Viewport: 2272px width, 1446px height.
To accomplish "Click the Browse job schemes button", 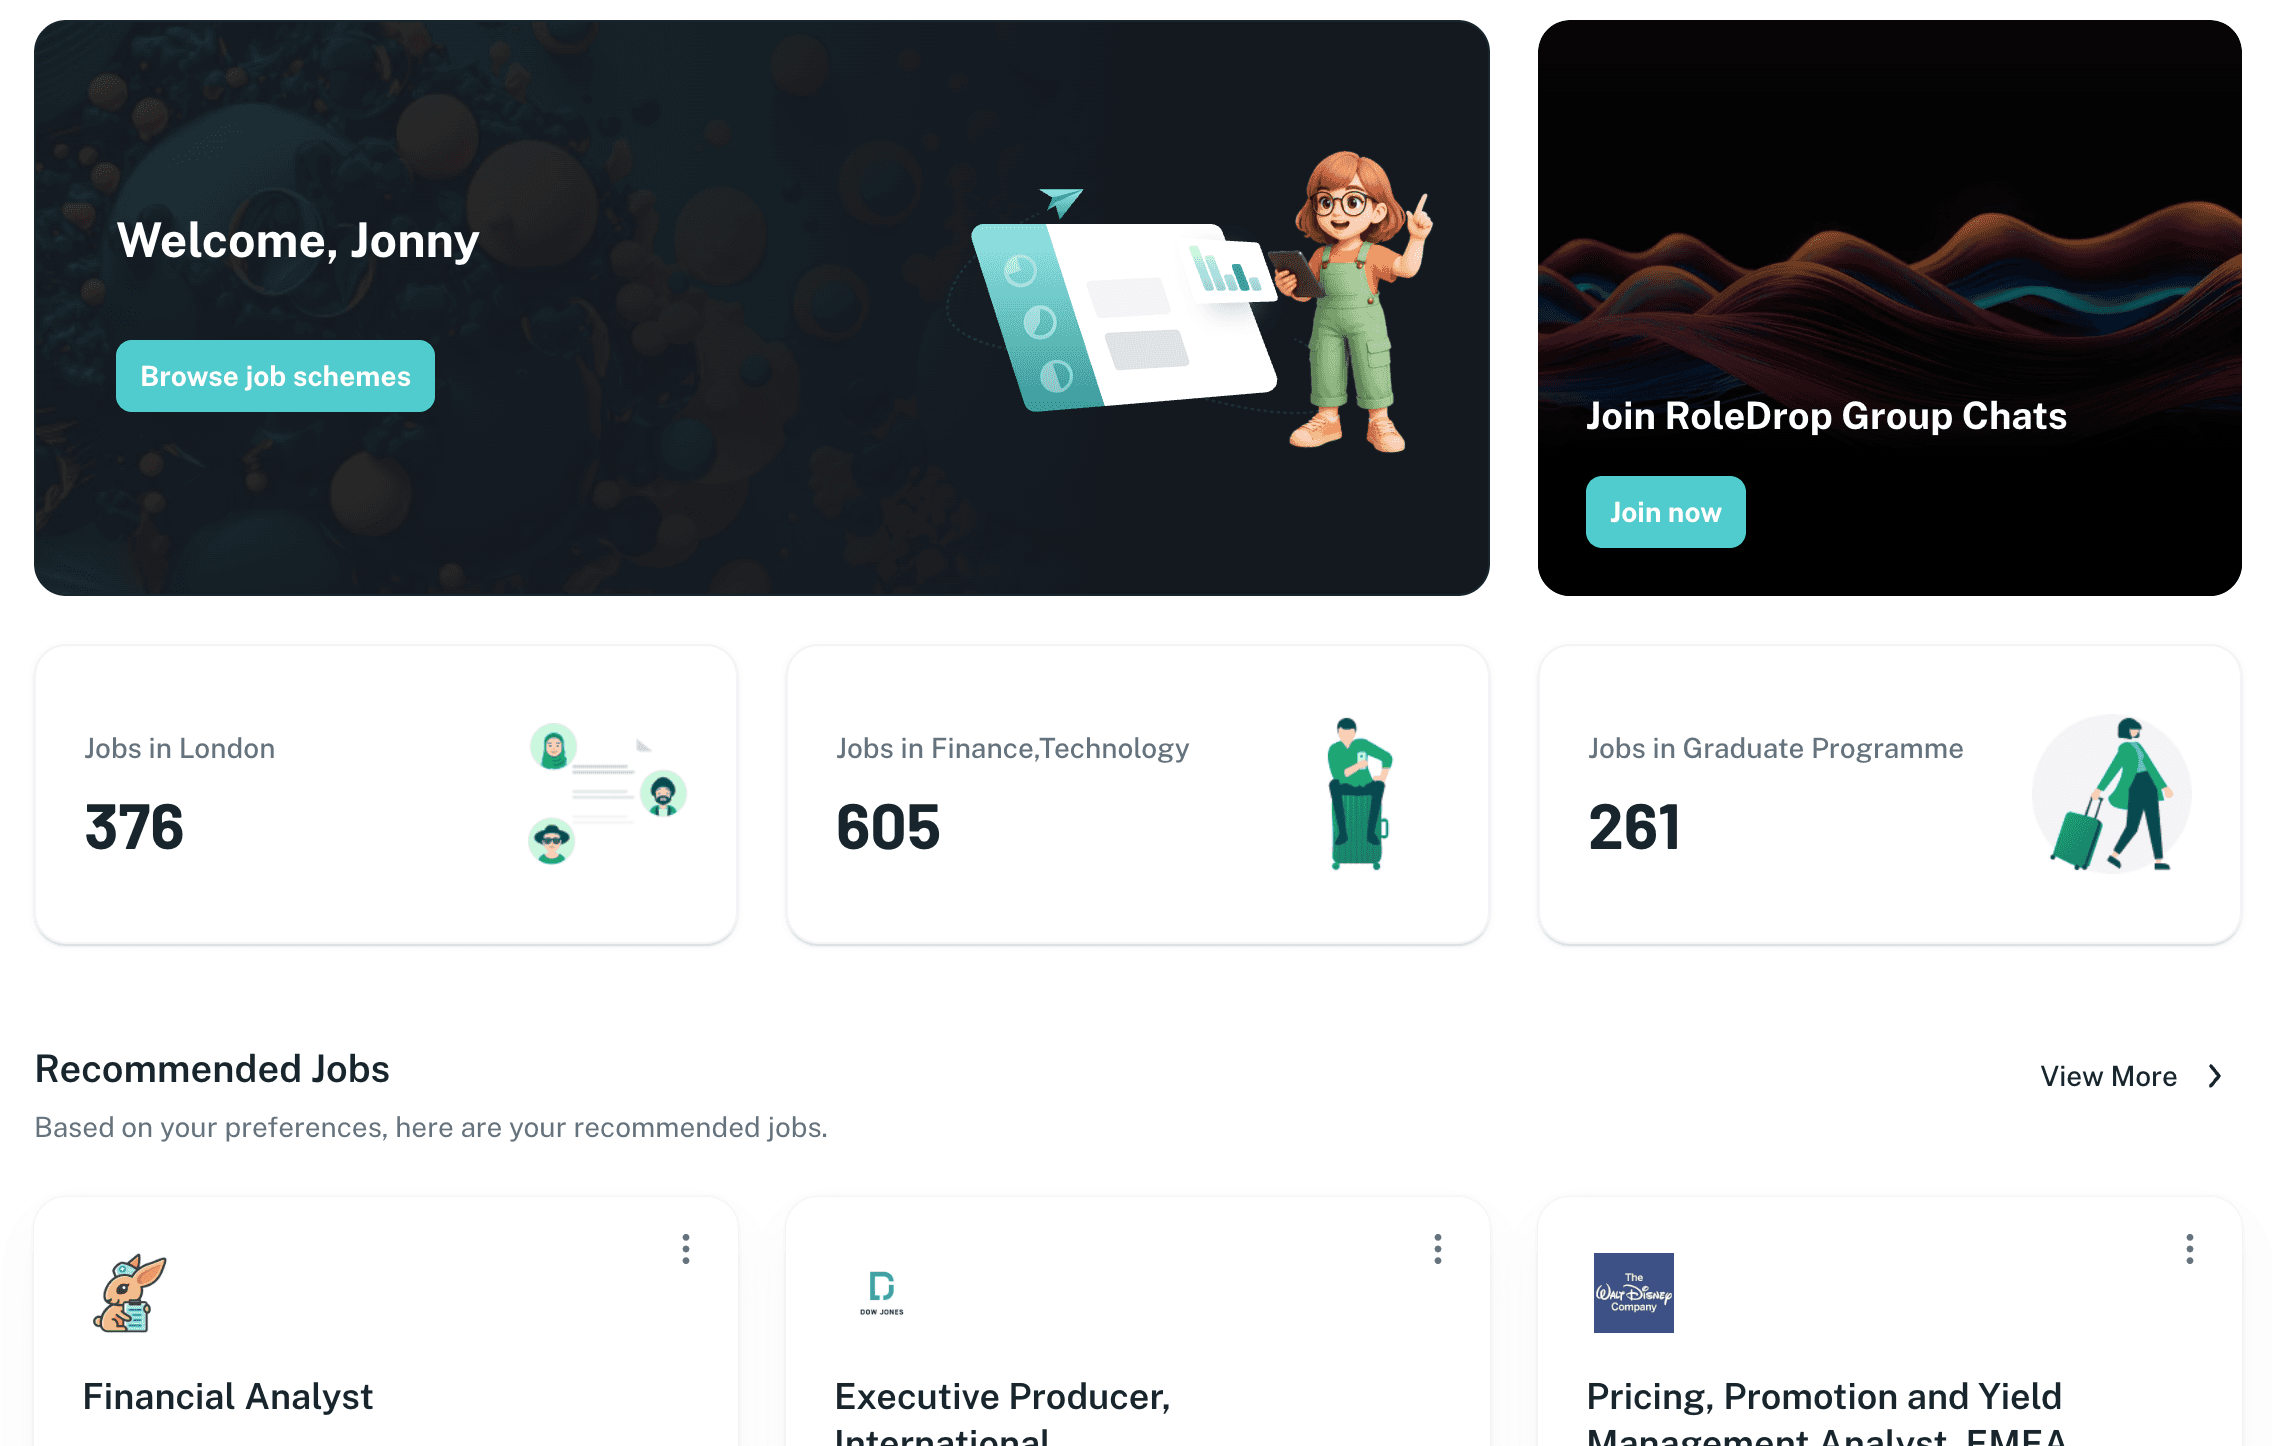I will point(275,376).
